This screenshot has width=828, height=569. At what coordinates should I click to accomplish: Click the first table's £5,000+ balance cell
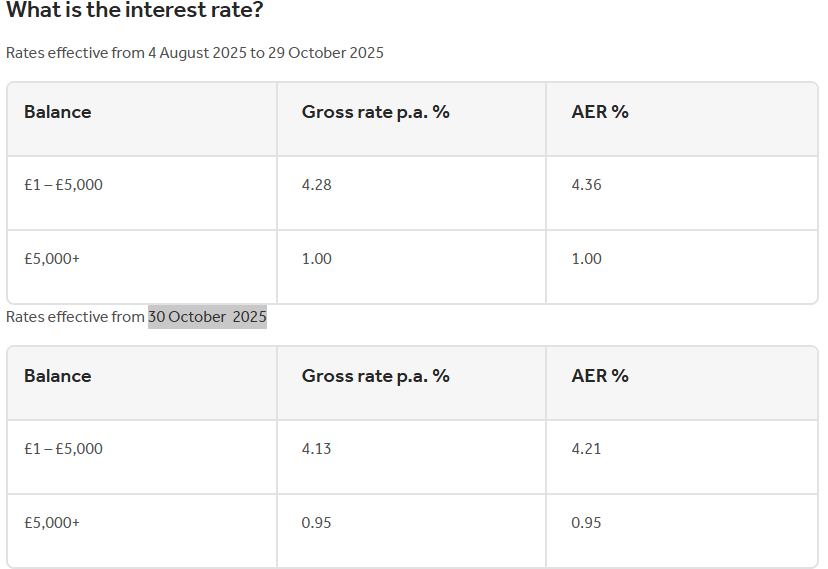click(142, 267)
